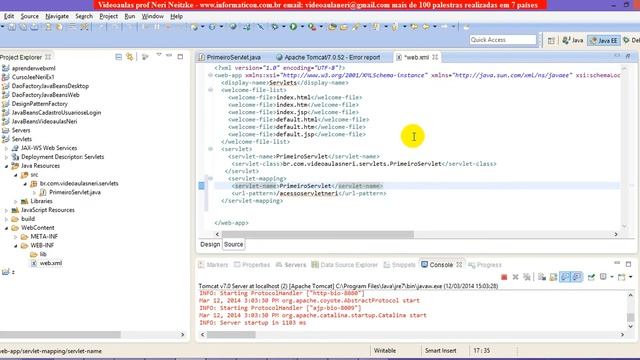Close the Console view tab
The width and height of the screenshot is (640, 360).
(x=459, y=265)
